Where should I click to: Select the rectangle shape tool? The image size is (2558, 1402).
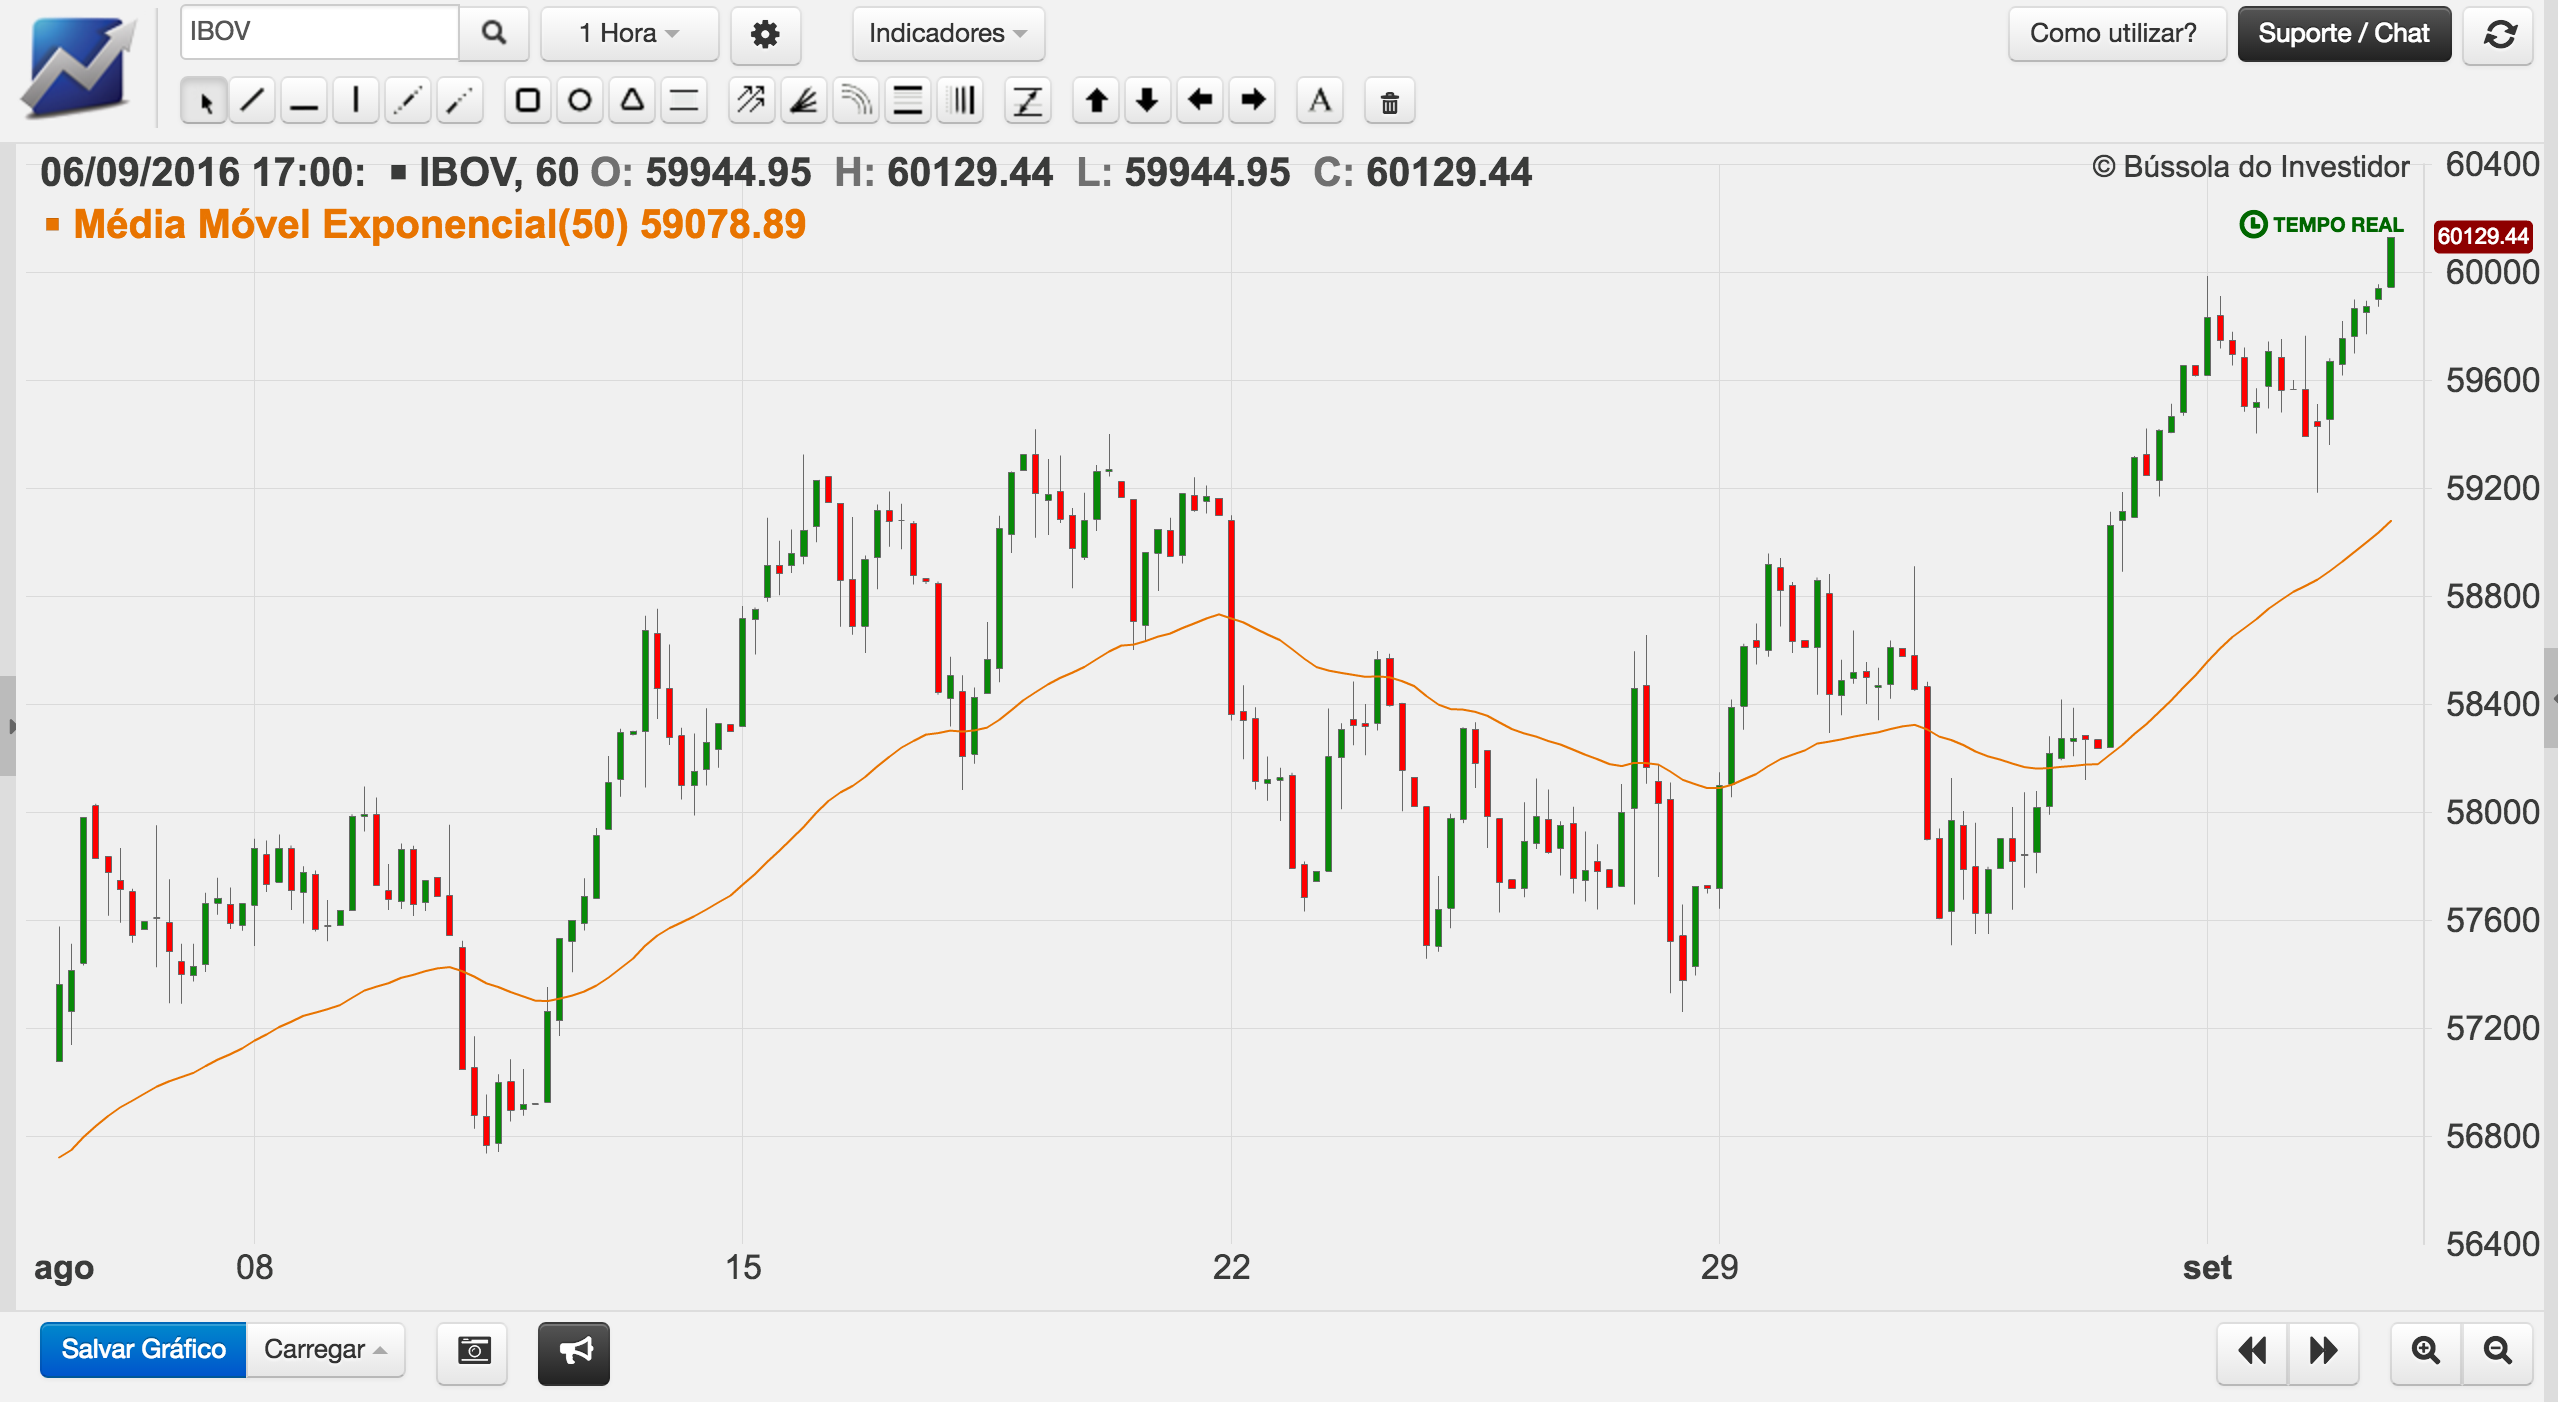tap(528, 101)
